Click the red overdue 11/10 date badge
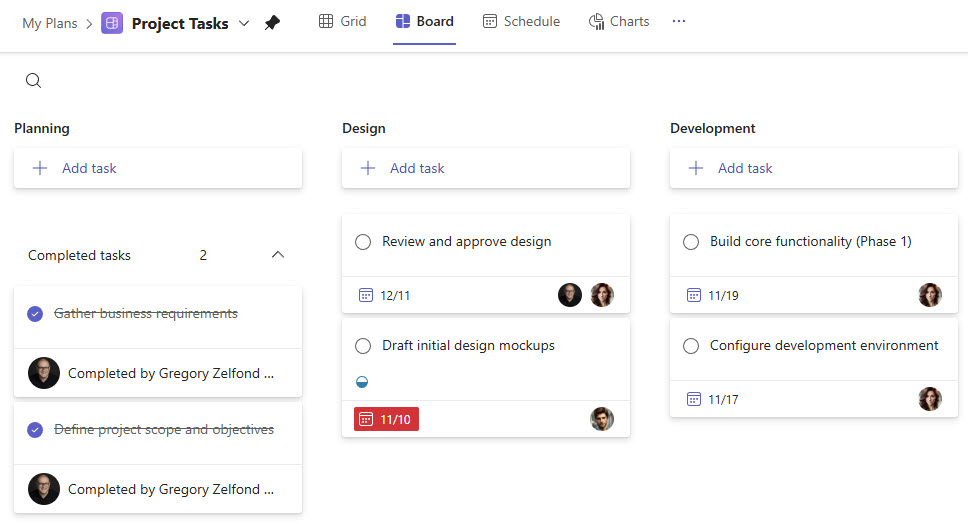The image size is (968, 524). 386,419
